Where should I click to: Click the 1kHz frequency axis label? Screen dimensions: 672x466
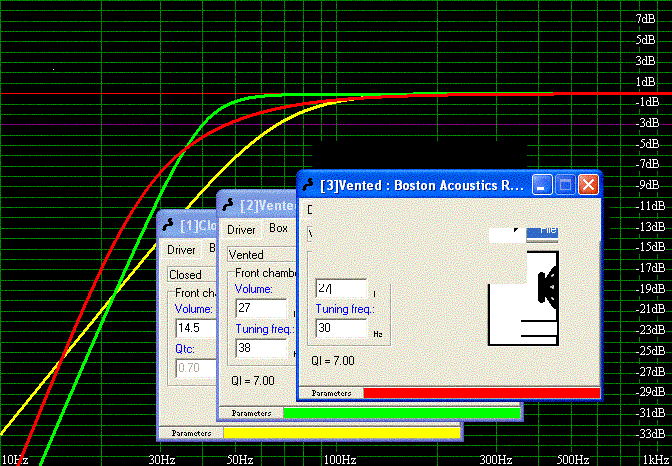click(x=656, y=460)
